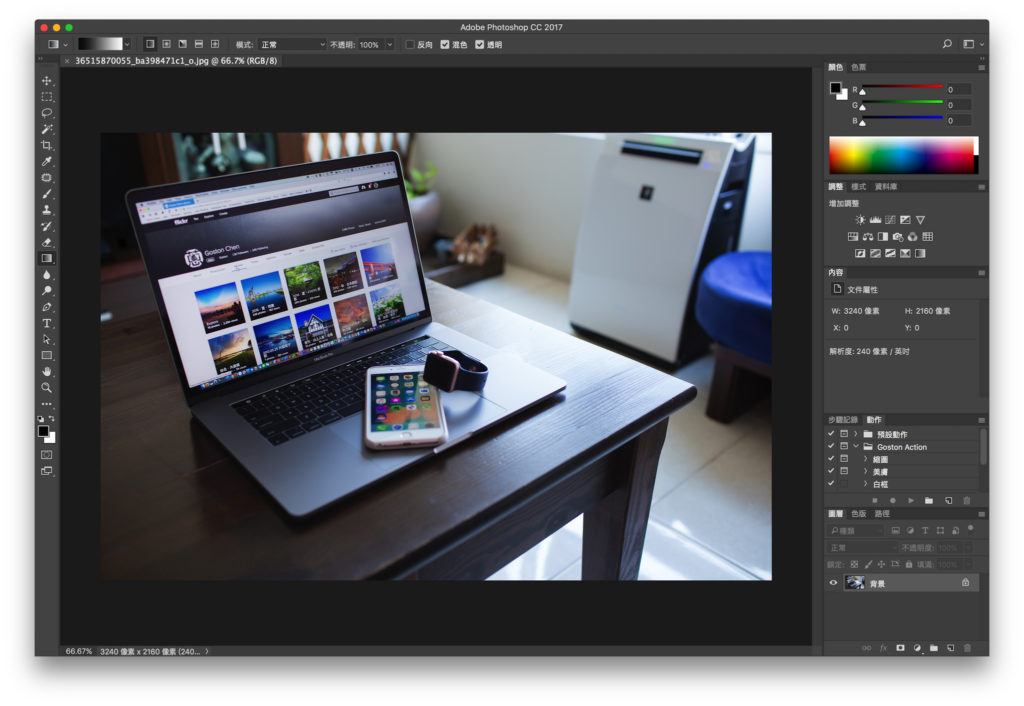Viewport: 1024px width, 706px height.
Task: Select the Rectangular Marquee tool
Action: pos(46,97)
